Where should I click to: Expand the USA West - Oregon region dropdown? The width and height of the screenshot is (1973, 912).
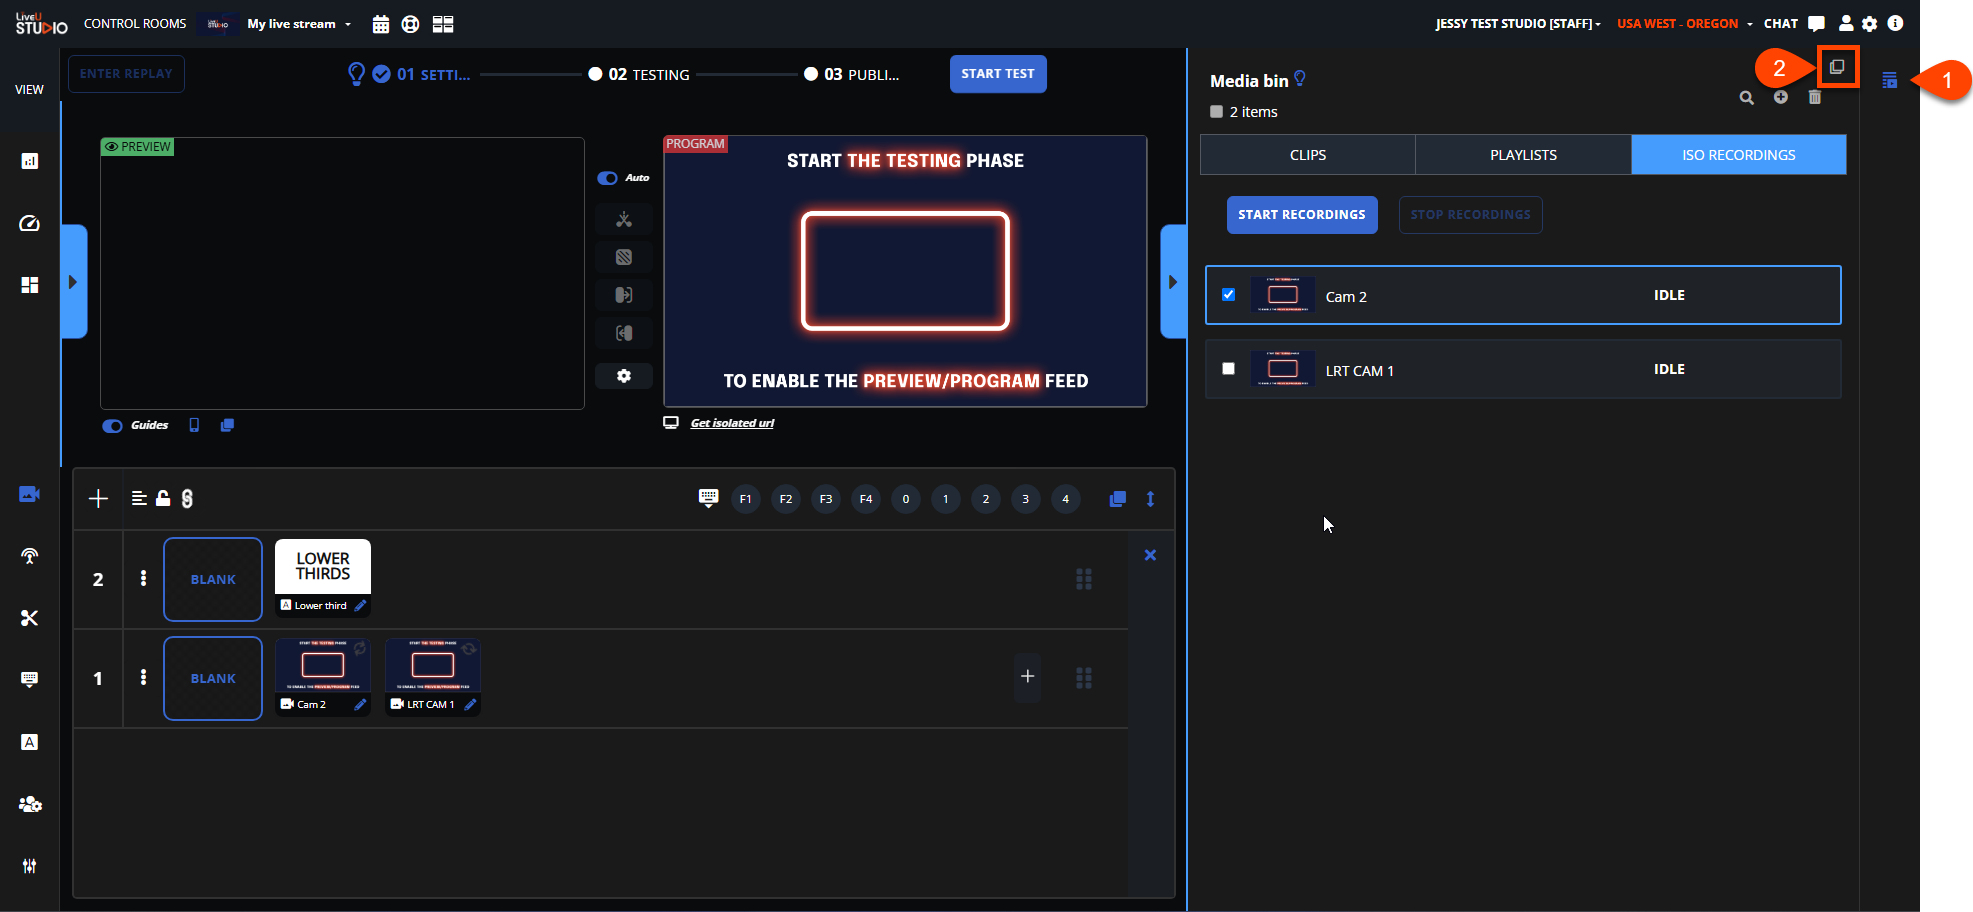click(x=1684, y=24)
